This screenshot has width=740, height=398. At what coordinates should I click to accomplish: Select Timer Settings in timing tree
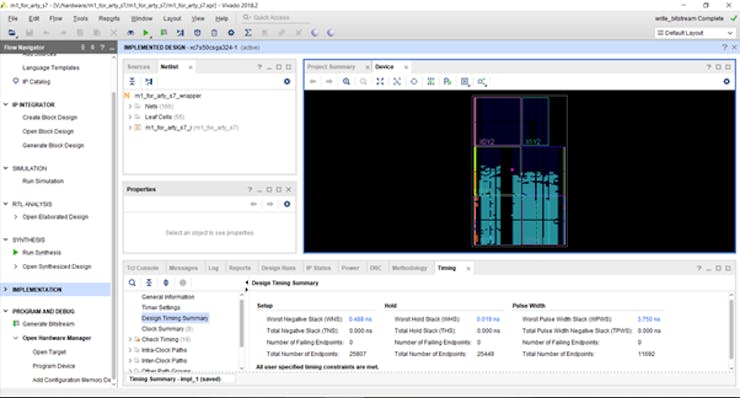tap(161, 307)
